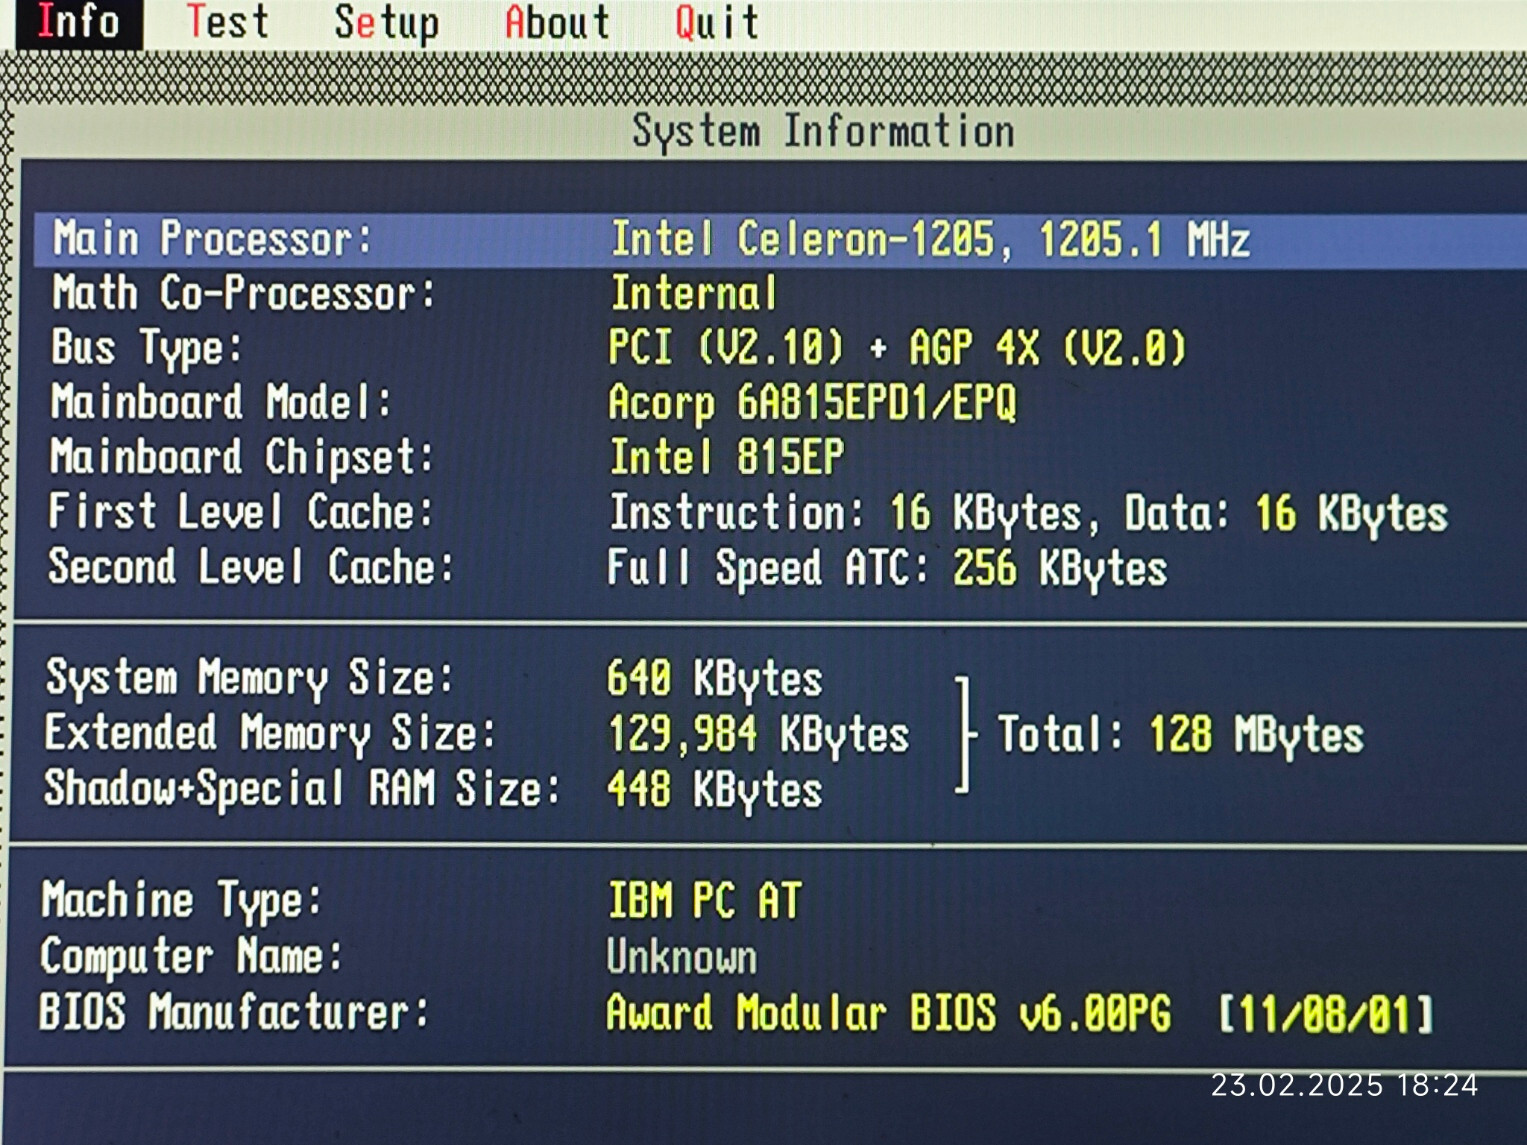The height and width of the screenshot is (1145, 1527).
Task: Click the Machine Type label
Action: [x=182, y=900]
